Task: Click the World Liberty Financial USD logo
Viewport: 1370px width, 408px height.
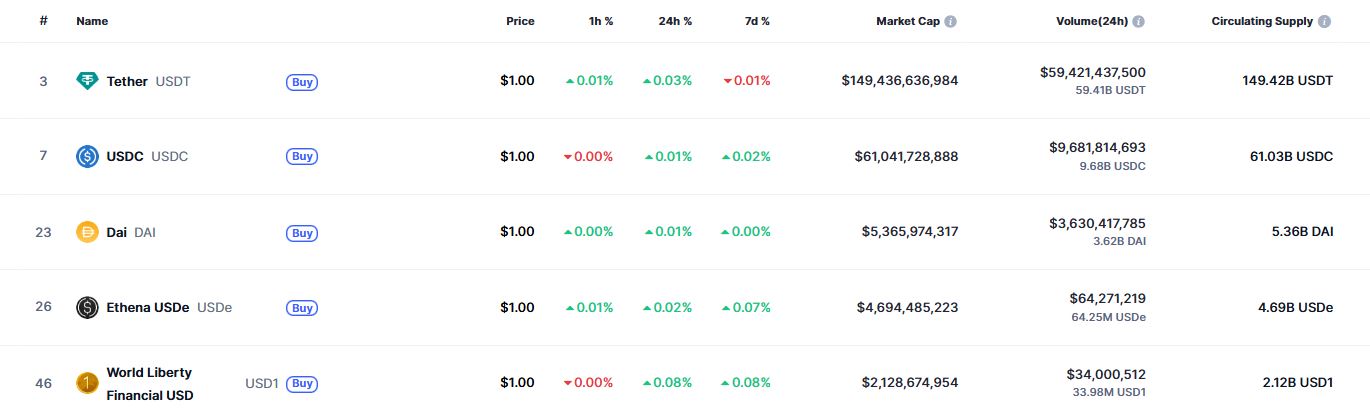Action: pos(88,383)
